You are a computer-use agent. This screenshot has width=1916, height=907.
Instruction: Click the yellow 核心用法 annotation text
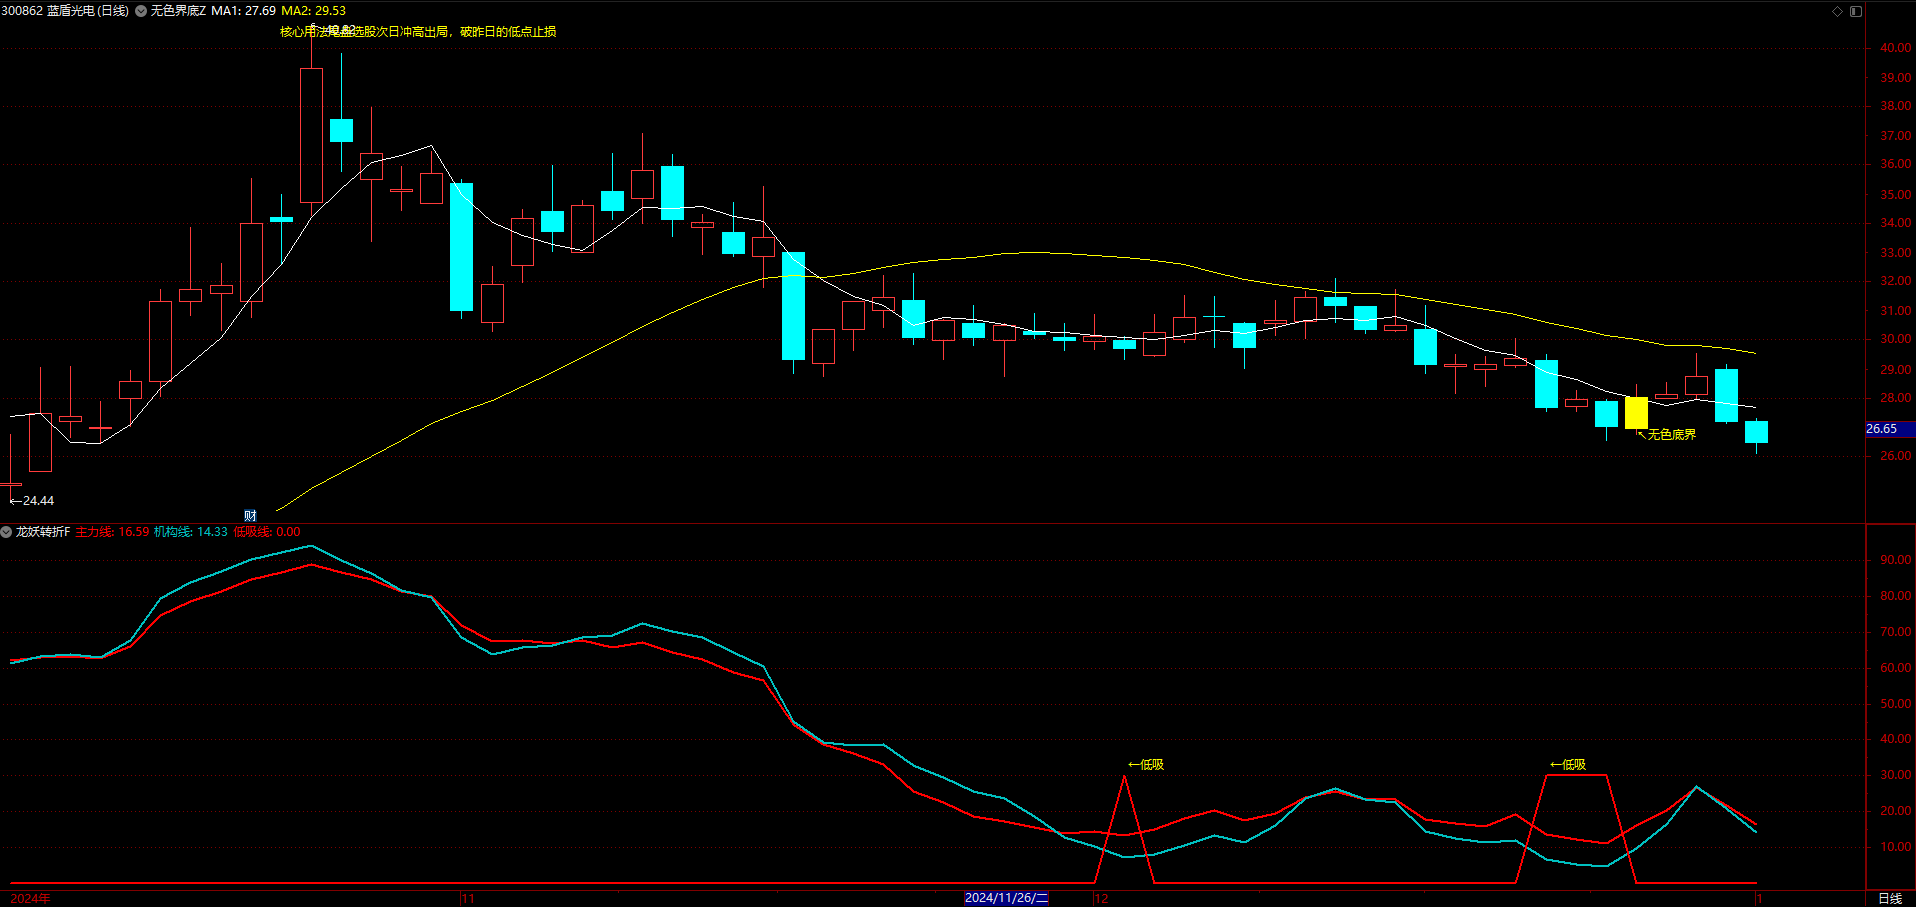click(x=418, y=32)
